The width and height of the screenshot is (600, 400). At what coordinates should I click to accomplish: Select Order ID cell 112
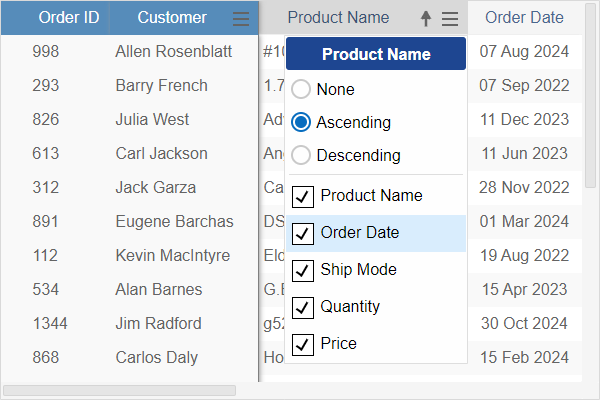tap(46, 256)
